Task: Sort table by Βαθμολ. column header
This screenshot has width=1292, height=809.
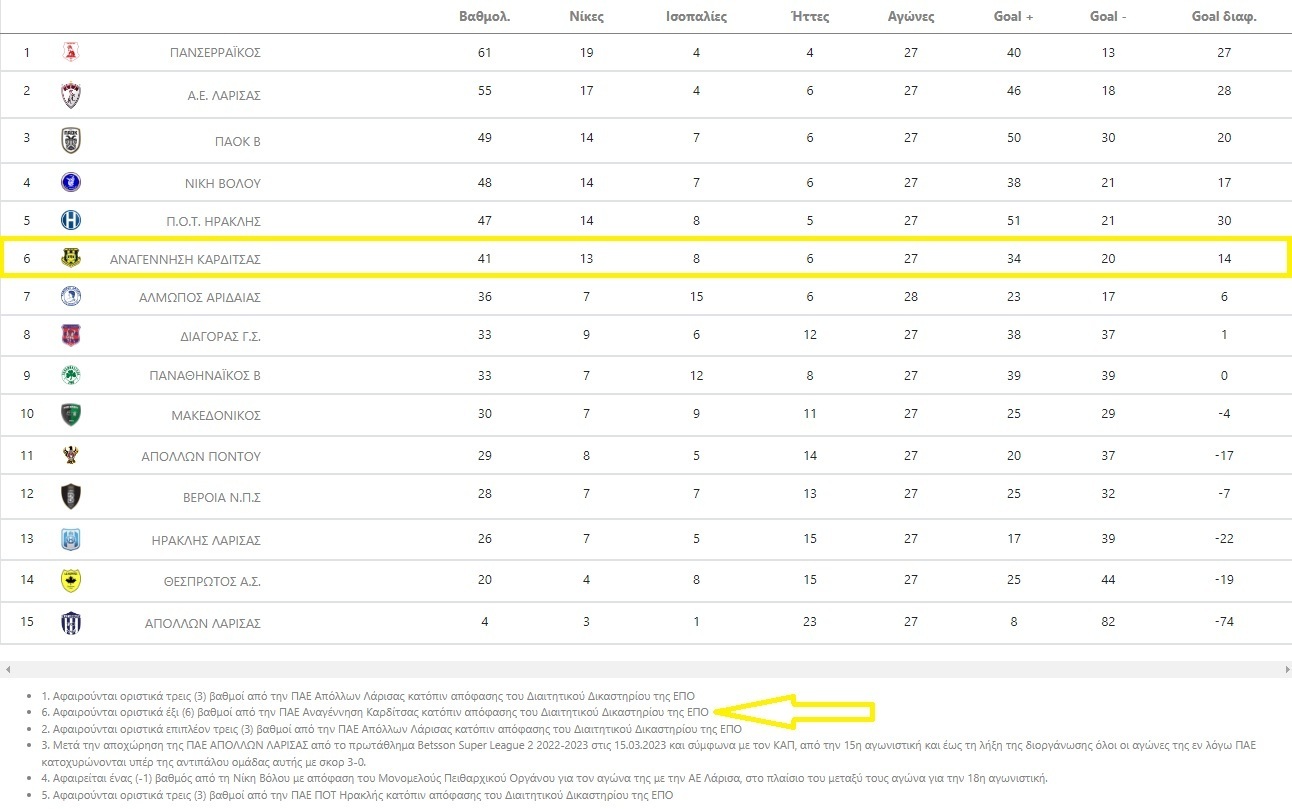Action: click(x=484, y=17)
